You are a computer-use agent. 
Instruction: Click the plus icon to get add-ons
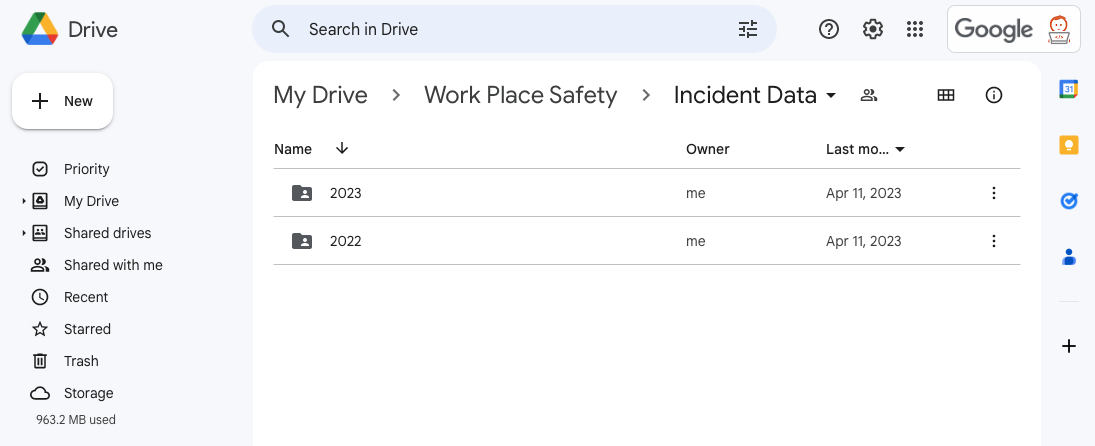pyautogui.click(x=1069, y=346)
